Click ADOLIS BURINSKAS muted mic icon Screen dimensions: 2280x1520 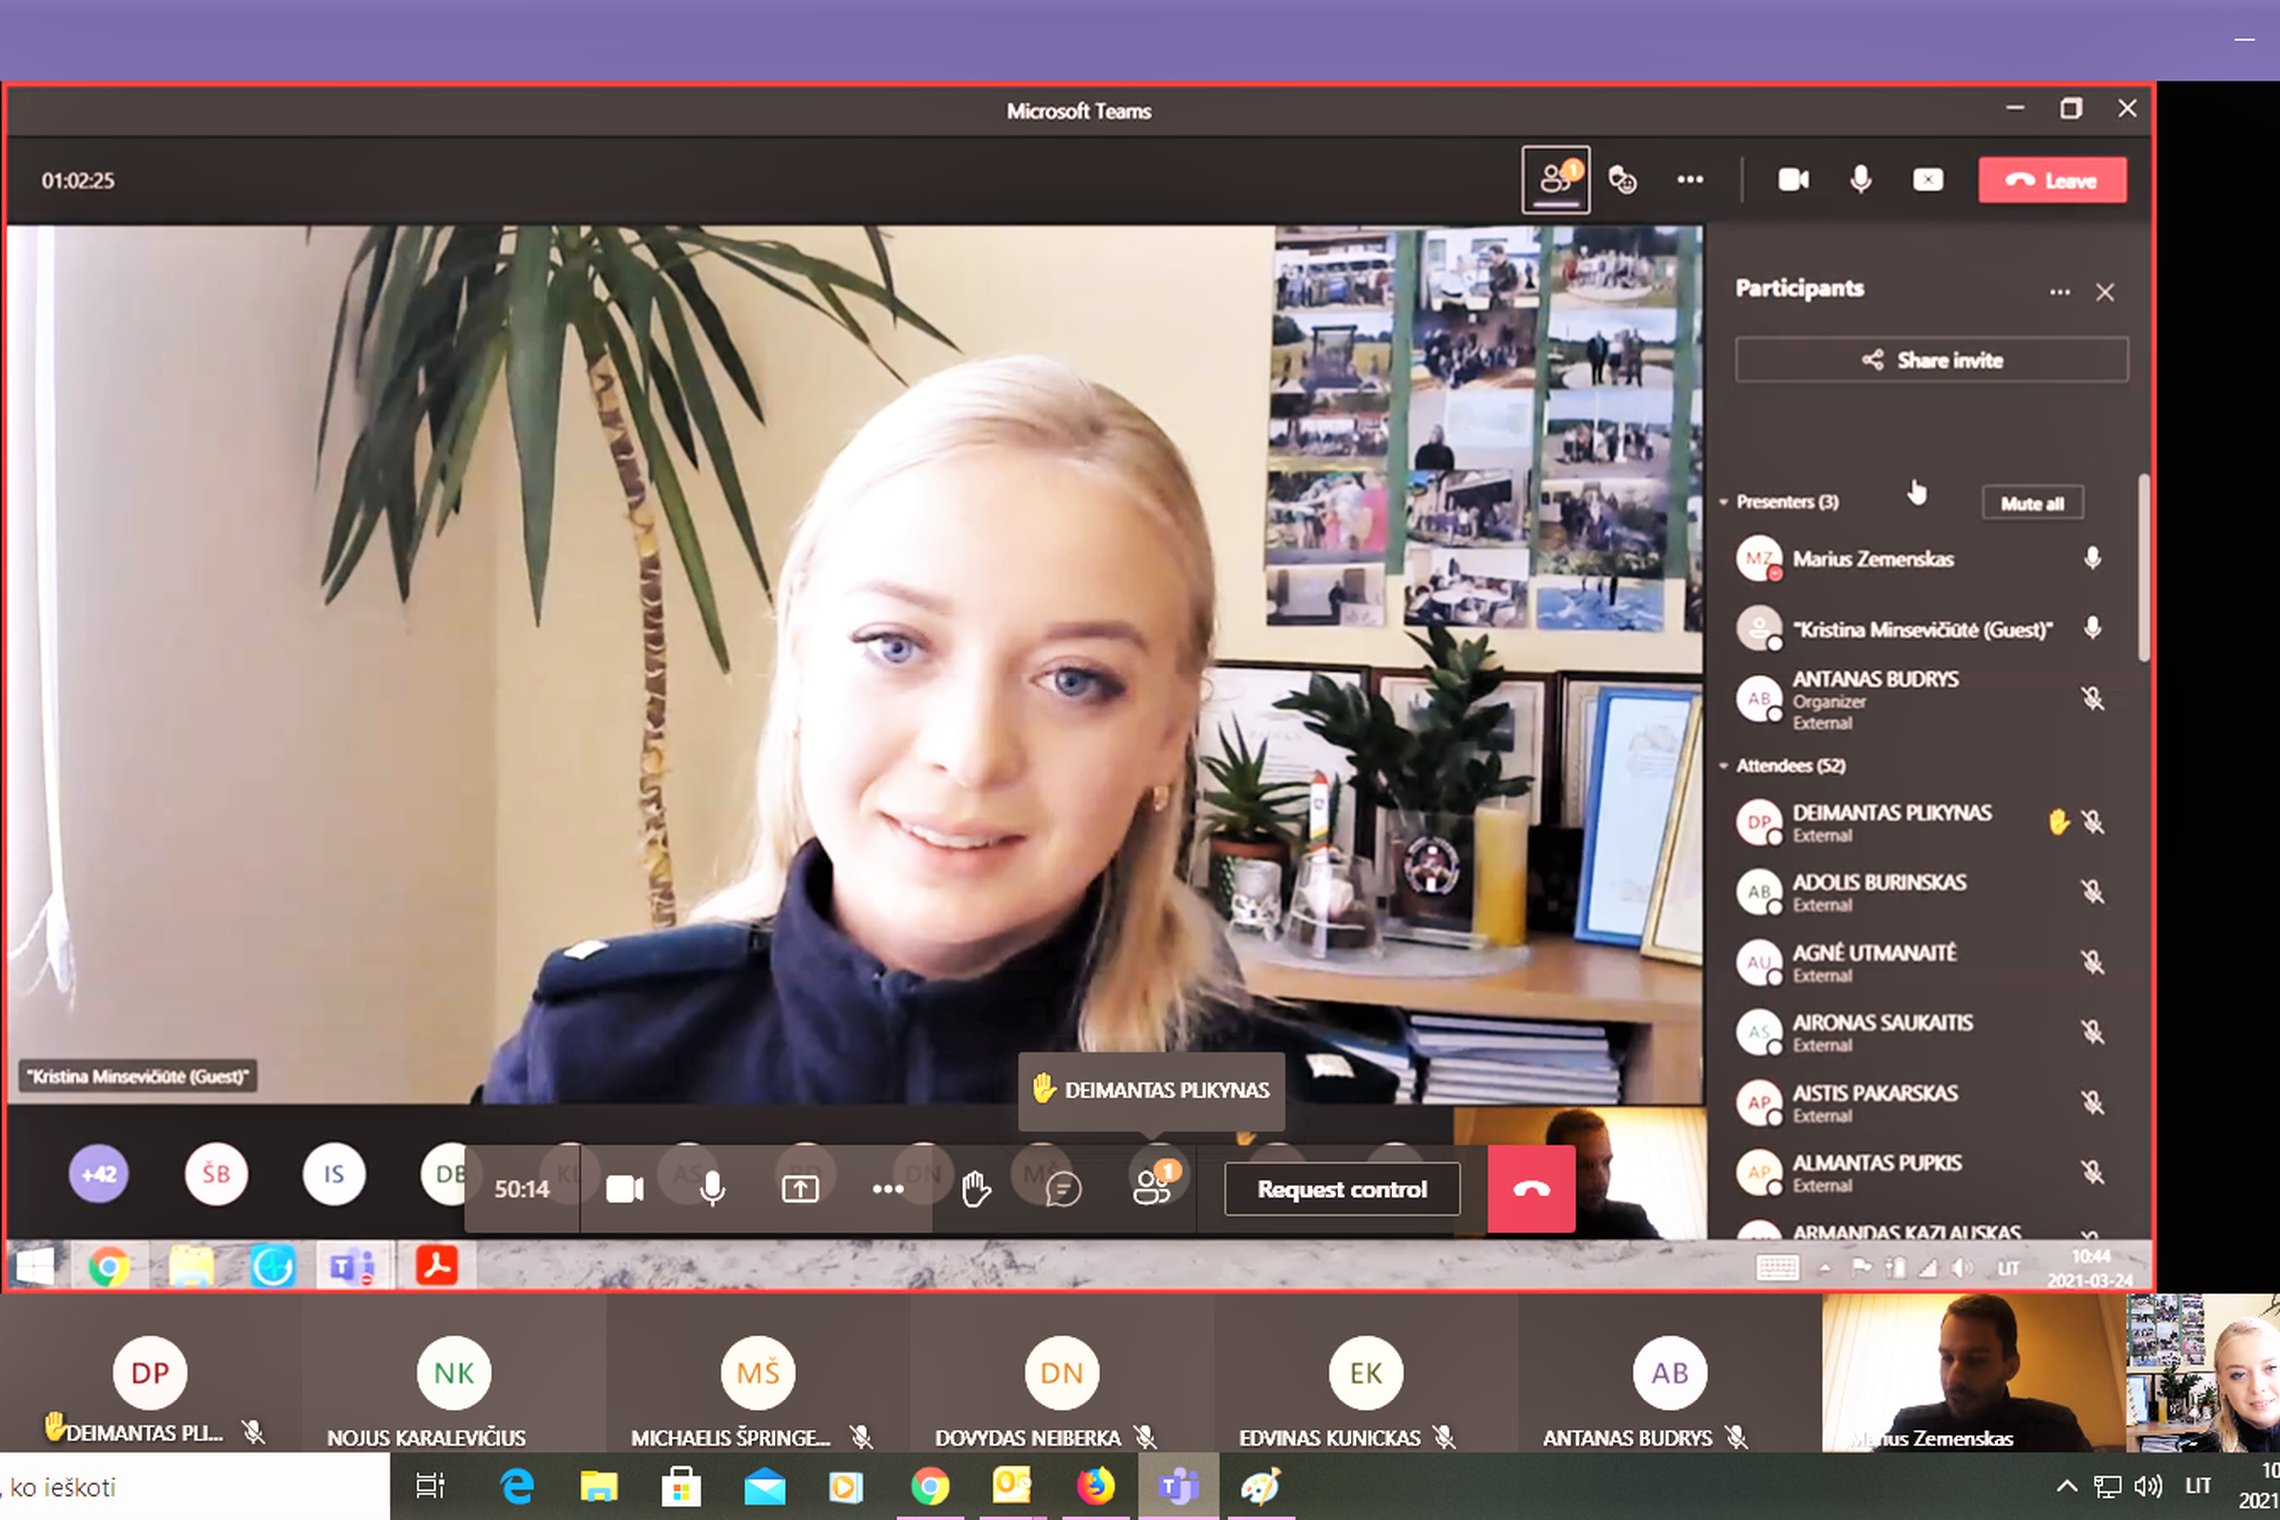(2092, 891)
